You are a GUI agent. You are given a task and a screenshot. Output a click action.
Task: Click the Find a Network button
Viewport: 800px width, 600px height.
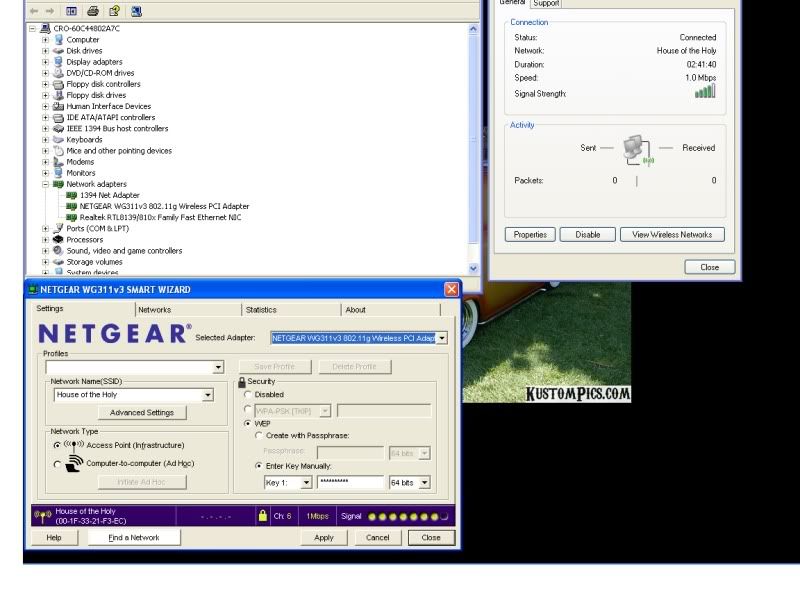(x=134, y=538)
